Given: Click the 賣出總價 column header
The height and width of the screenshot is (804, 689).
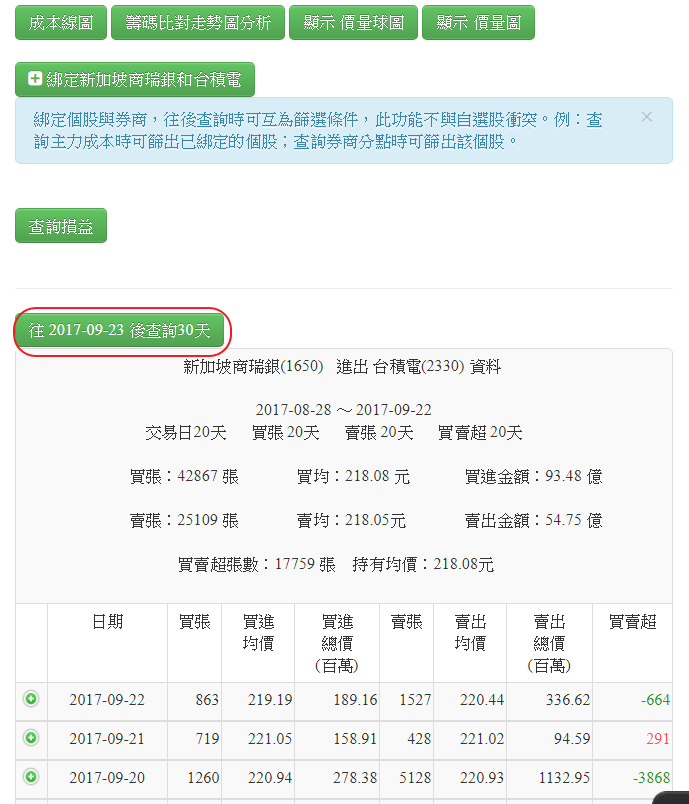Looking at the screenshot, I should tap(549, 643).
